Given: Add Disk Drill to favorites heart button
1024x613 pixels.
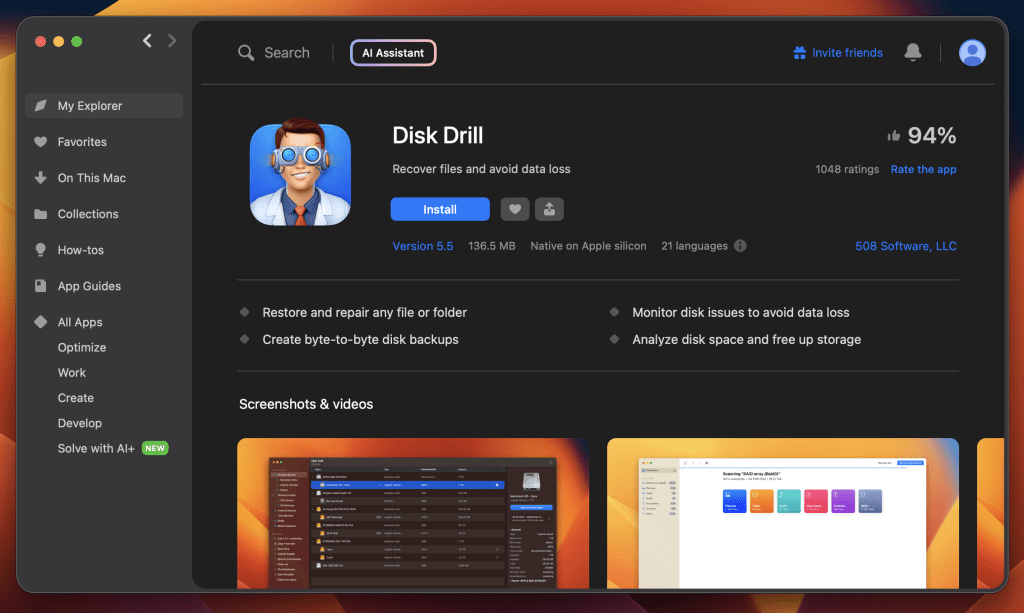Looking at the screenshot, I should (515, 209).
